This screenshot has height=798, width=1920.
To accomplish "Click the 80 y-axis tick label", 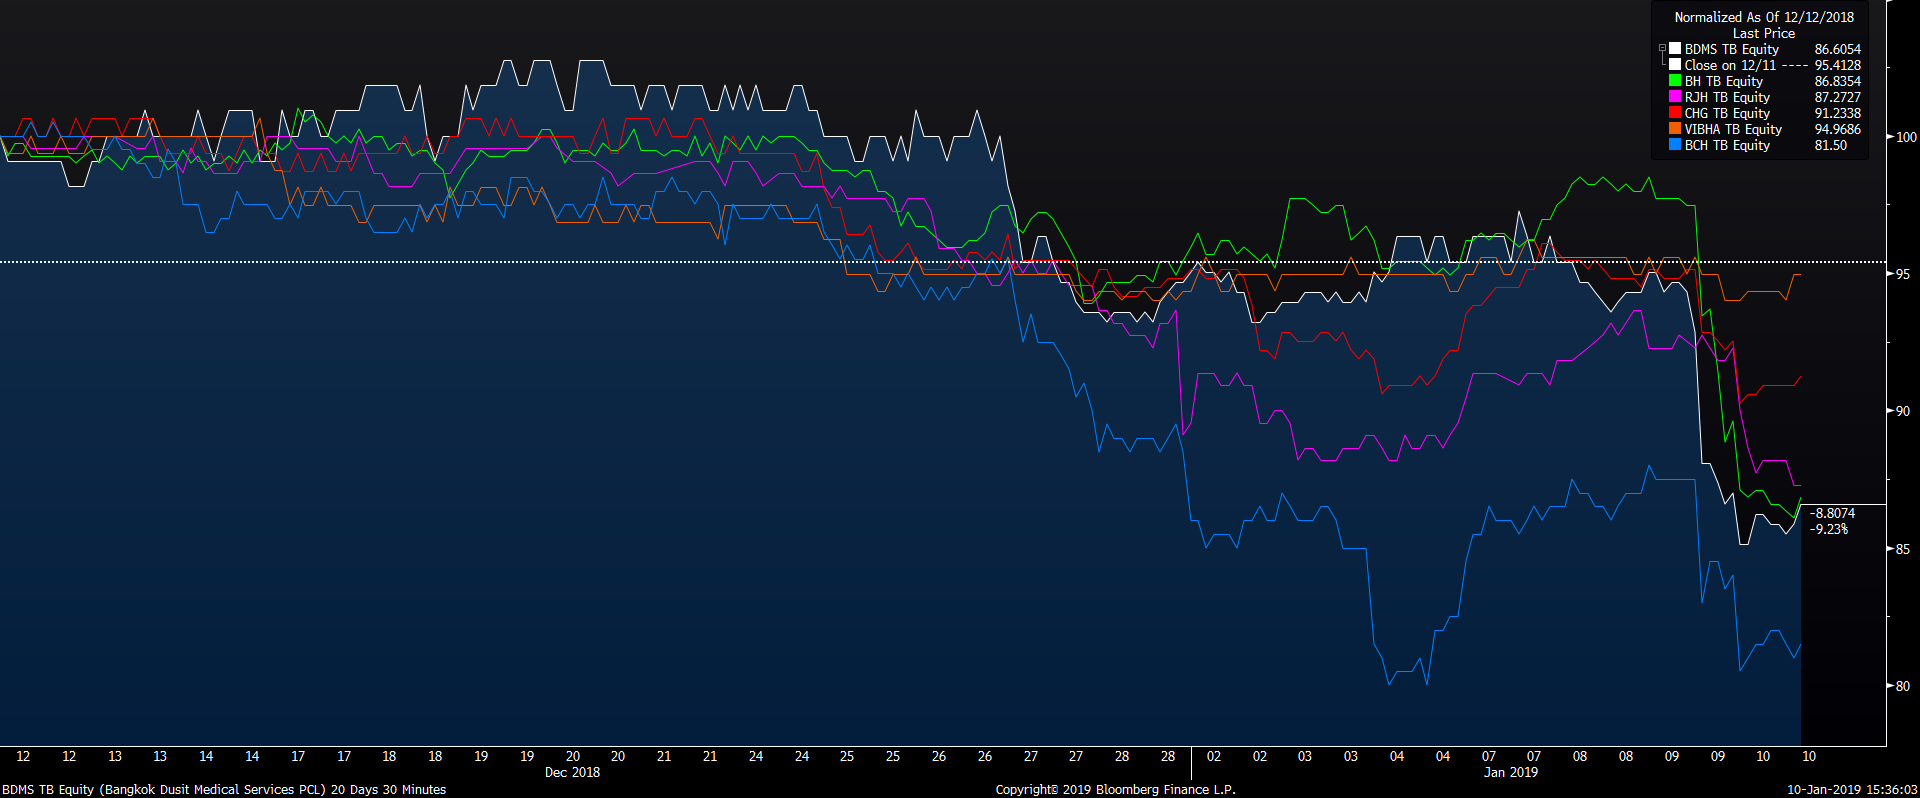I will [1903, 686].
